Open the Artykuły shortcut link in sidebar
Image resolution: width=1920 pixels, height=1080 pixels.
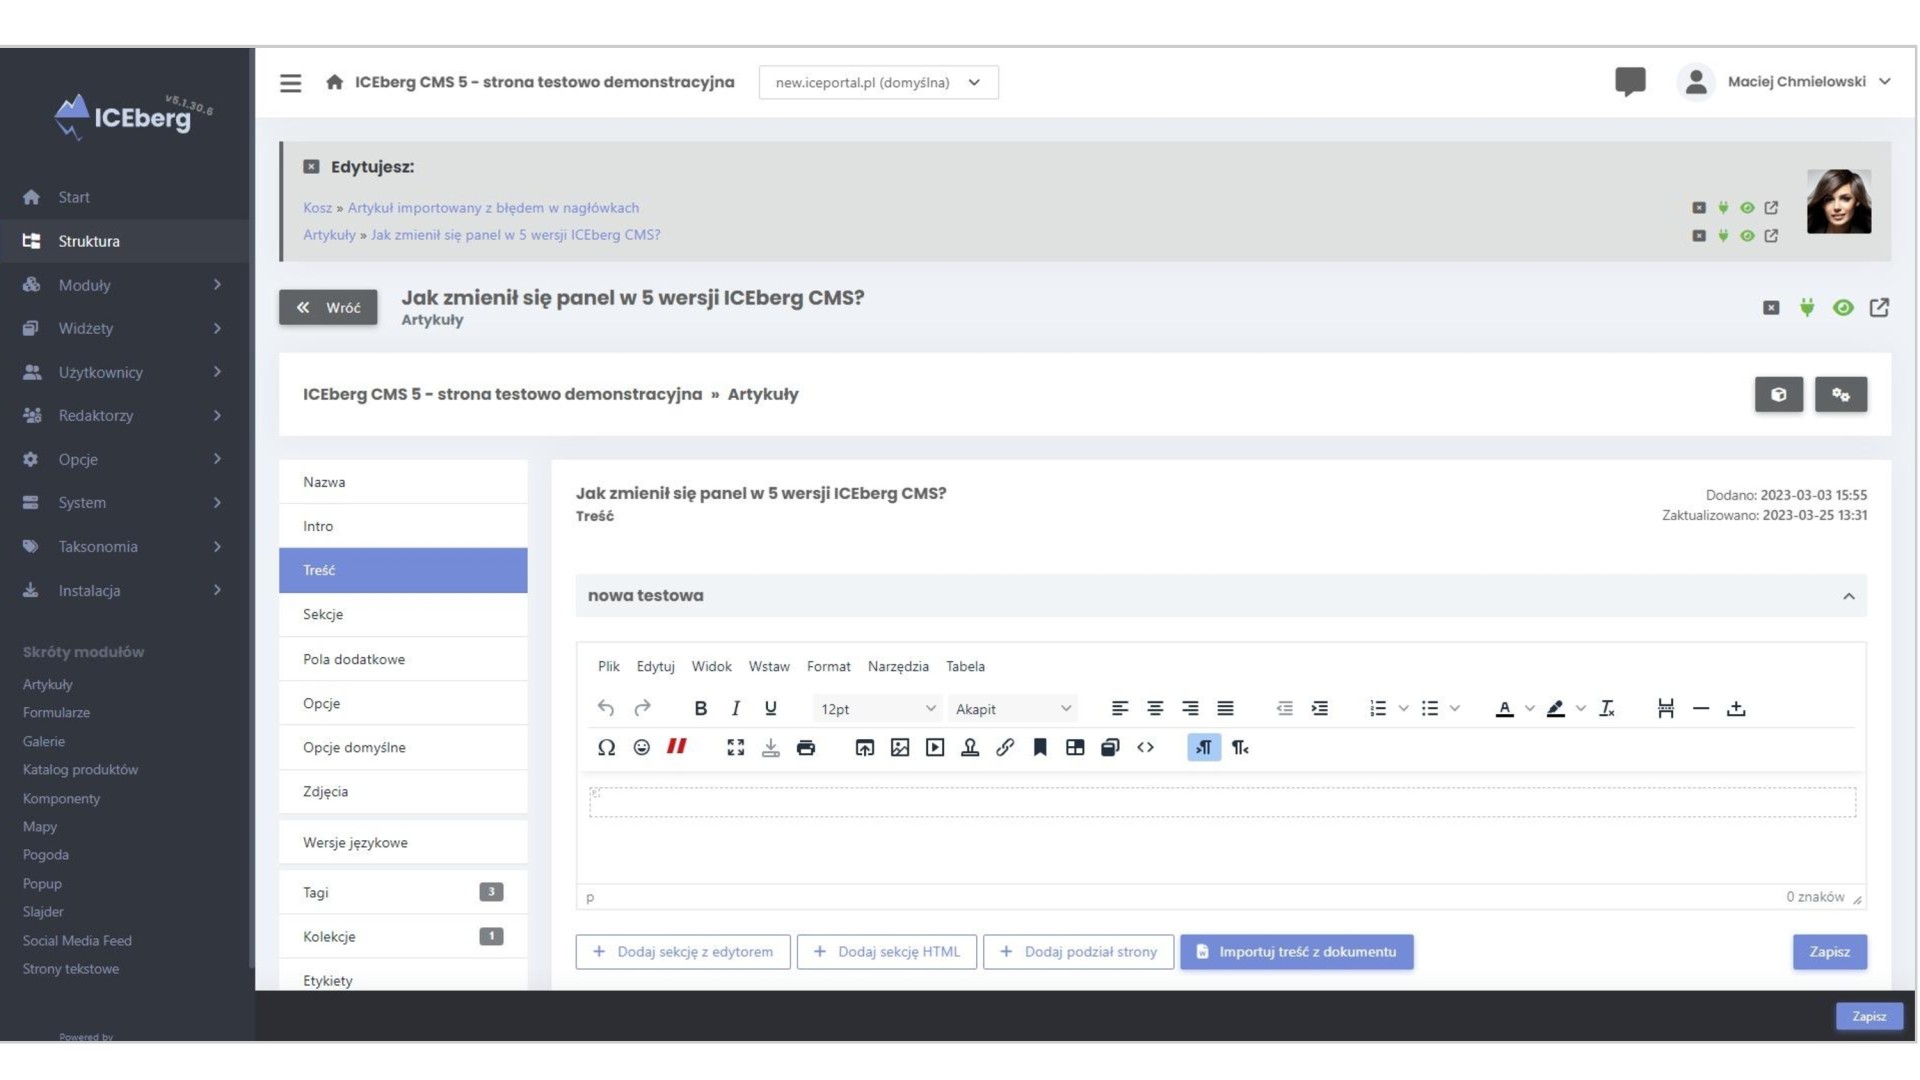(x=48, y=684)
